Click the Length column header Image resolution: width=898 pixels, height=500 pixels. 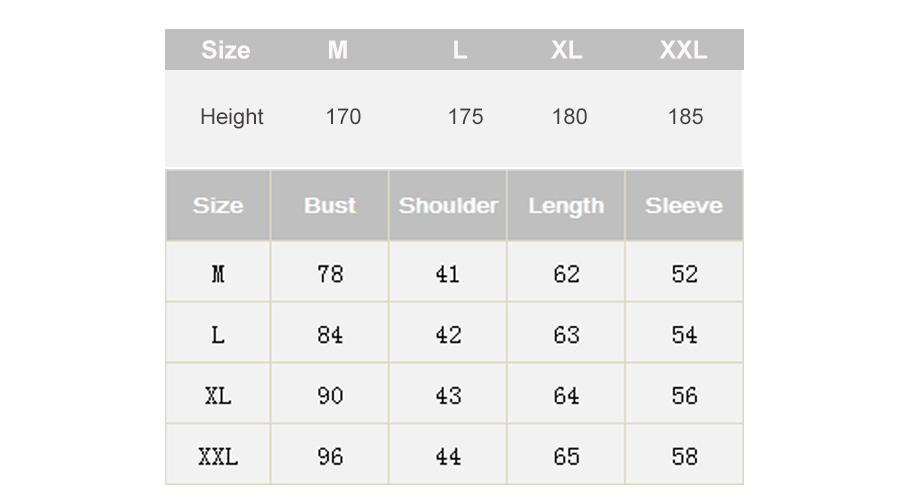point(566,206)
